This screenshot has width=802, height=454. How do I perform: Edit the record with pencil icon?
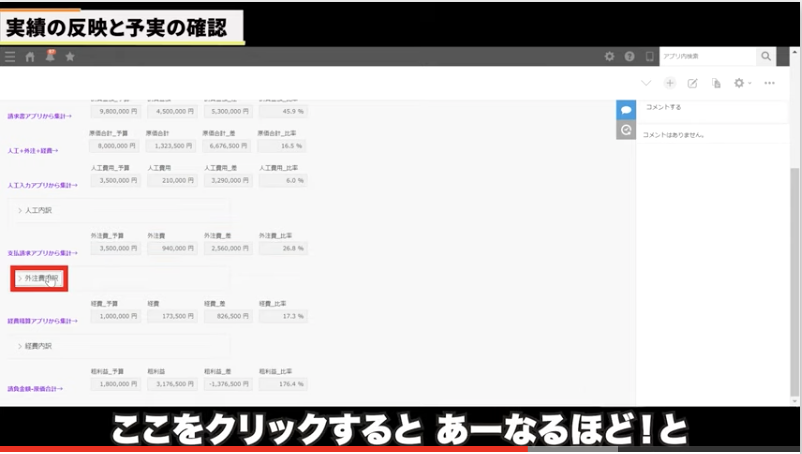click(692, 83)
